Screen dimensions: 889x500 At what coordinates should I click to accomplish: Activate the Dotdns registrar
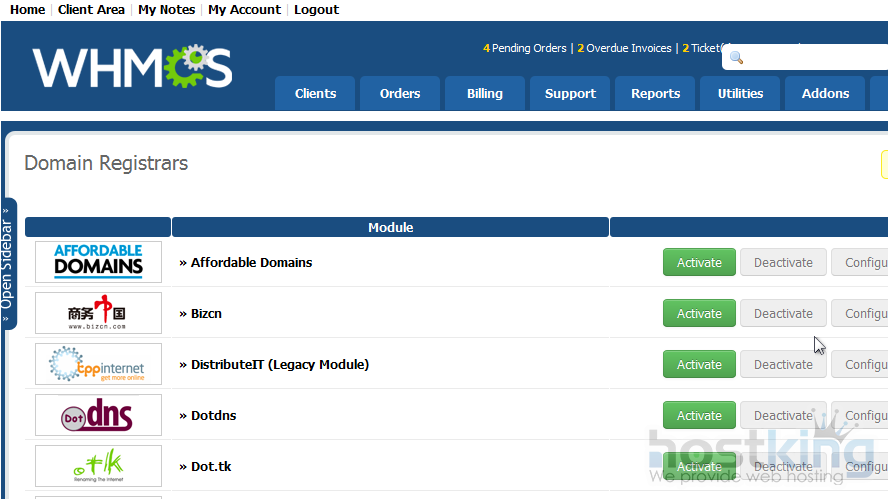click(x=699, y=416)
